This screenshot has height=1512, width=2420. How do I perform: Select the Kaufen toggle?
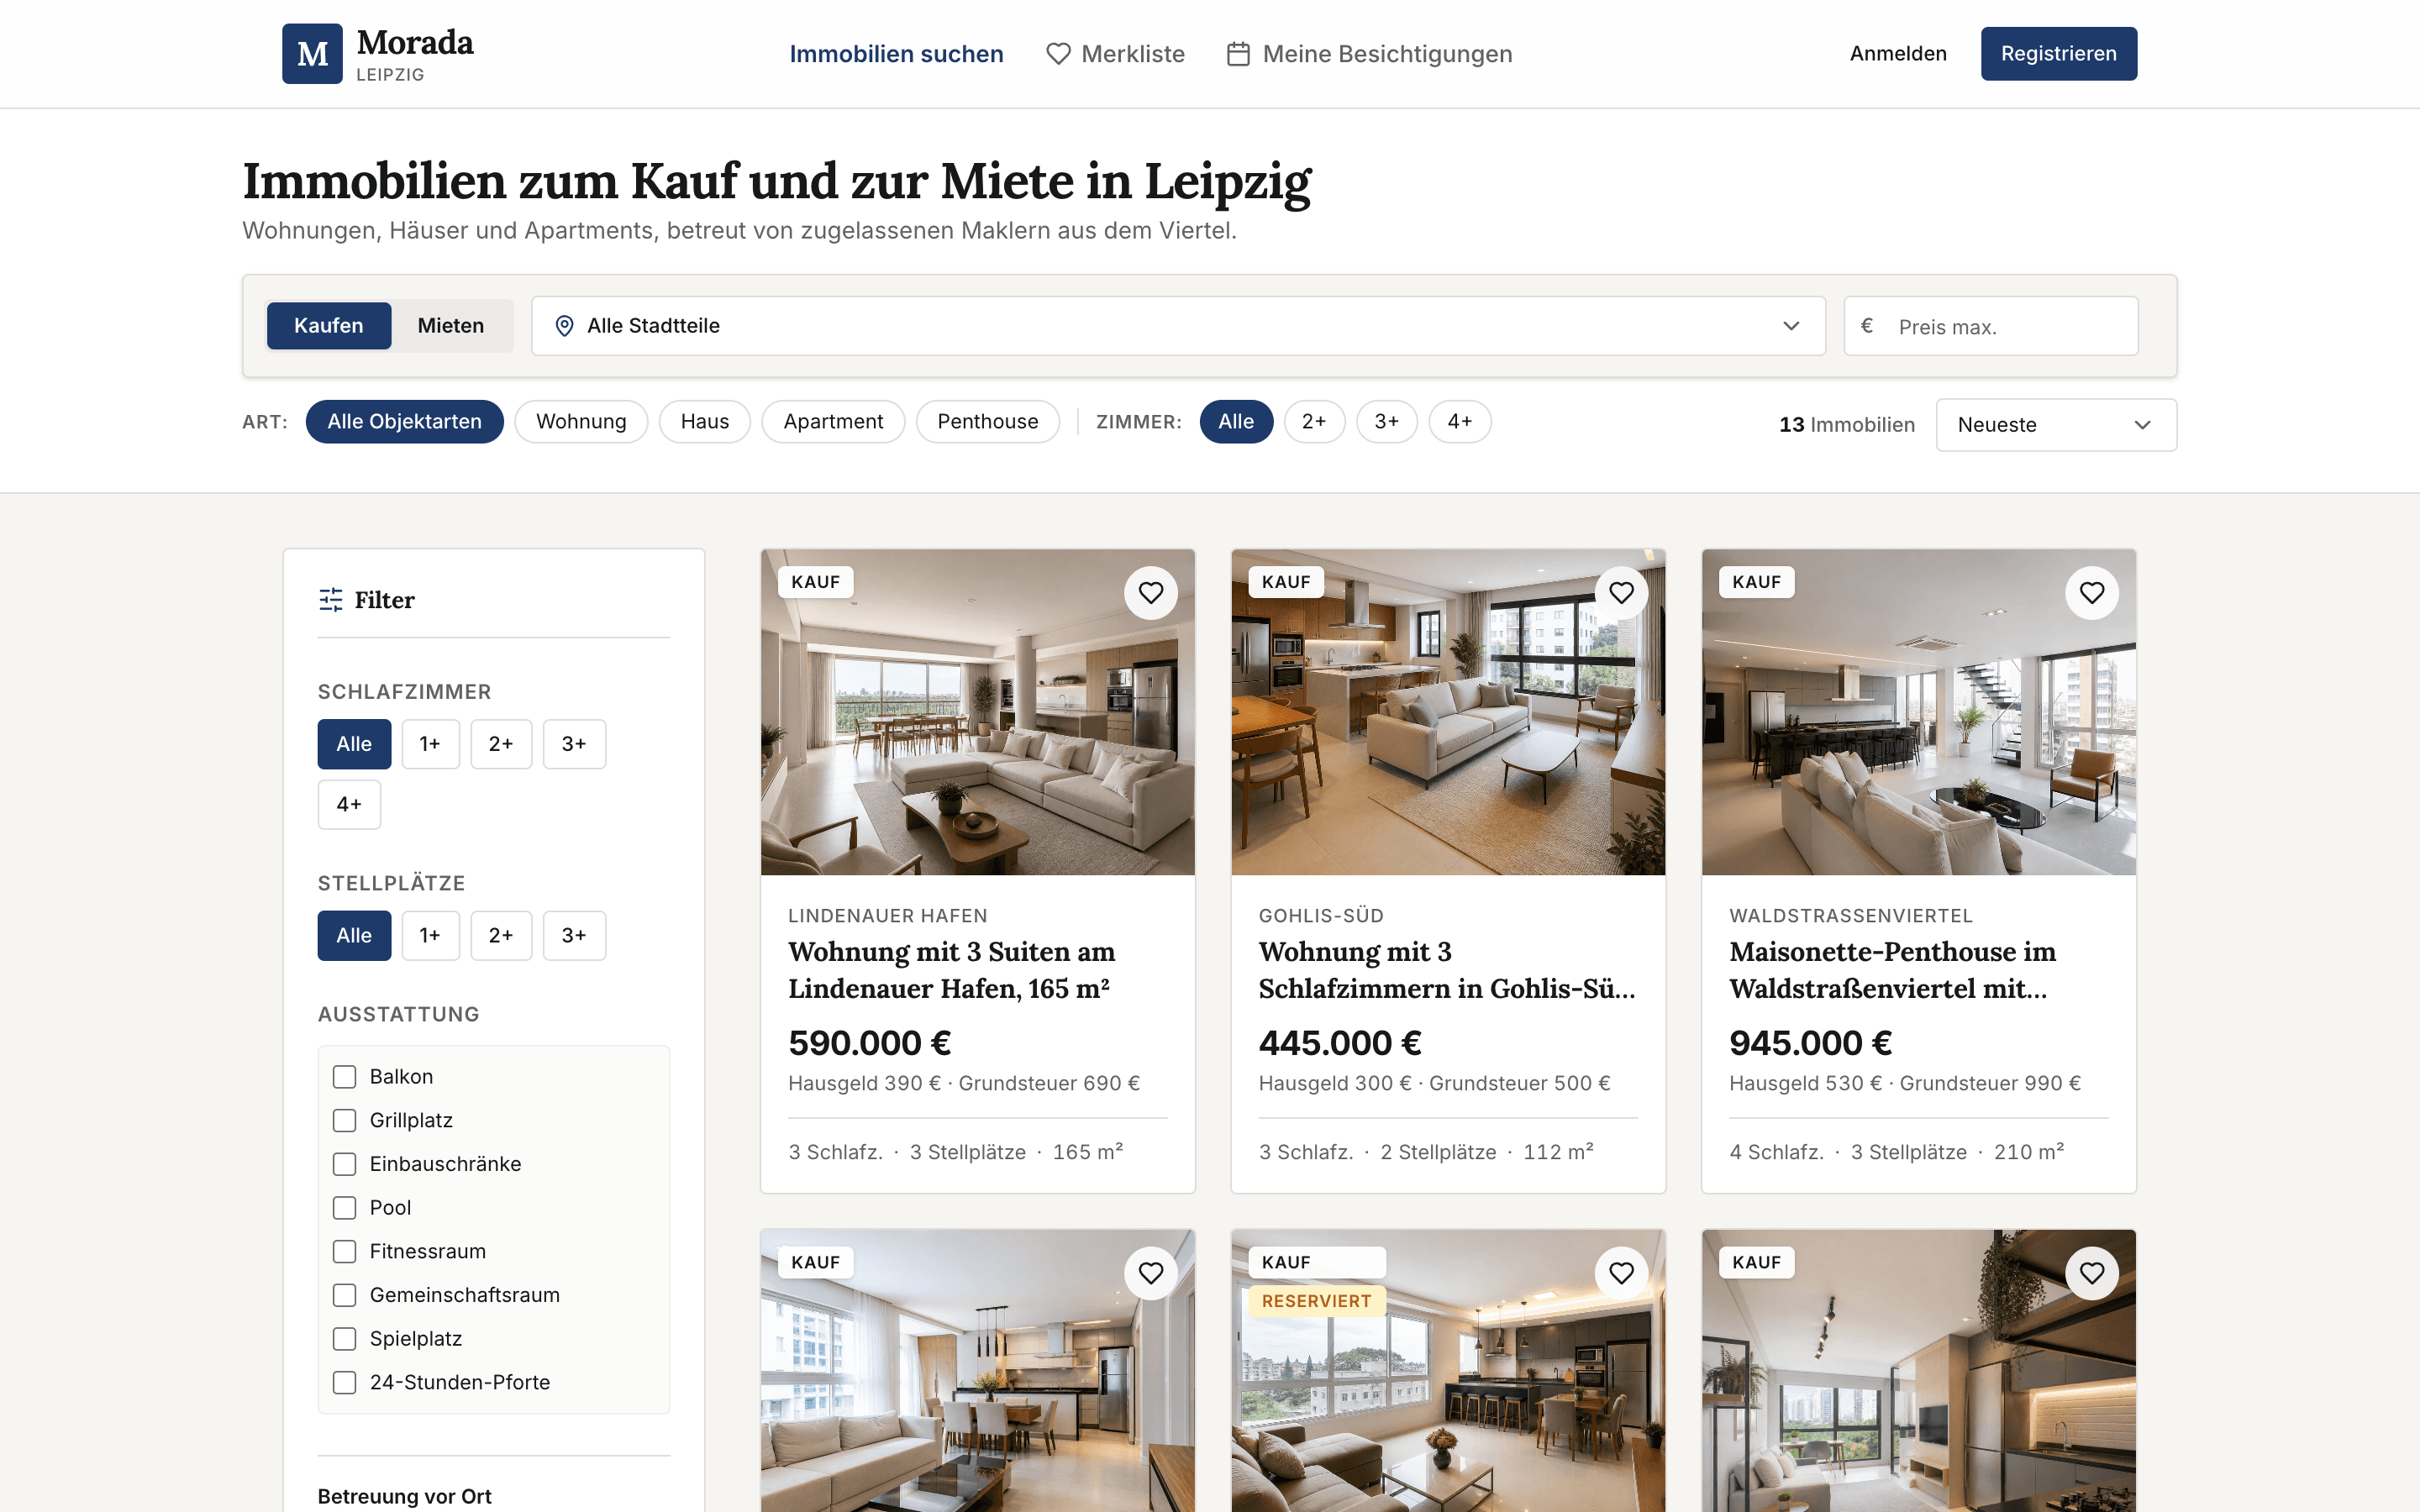click(329, 326)
